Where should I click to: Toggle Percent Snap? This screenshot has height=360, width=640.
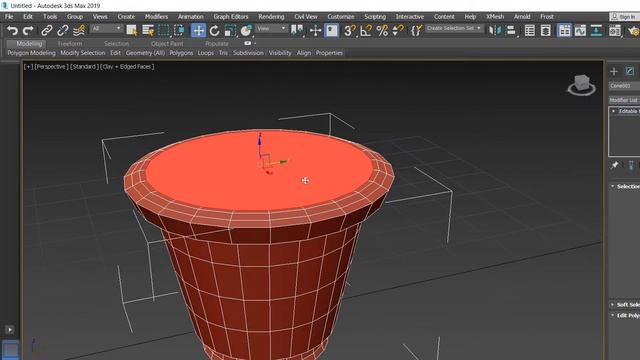[382, 31]
